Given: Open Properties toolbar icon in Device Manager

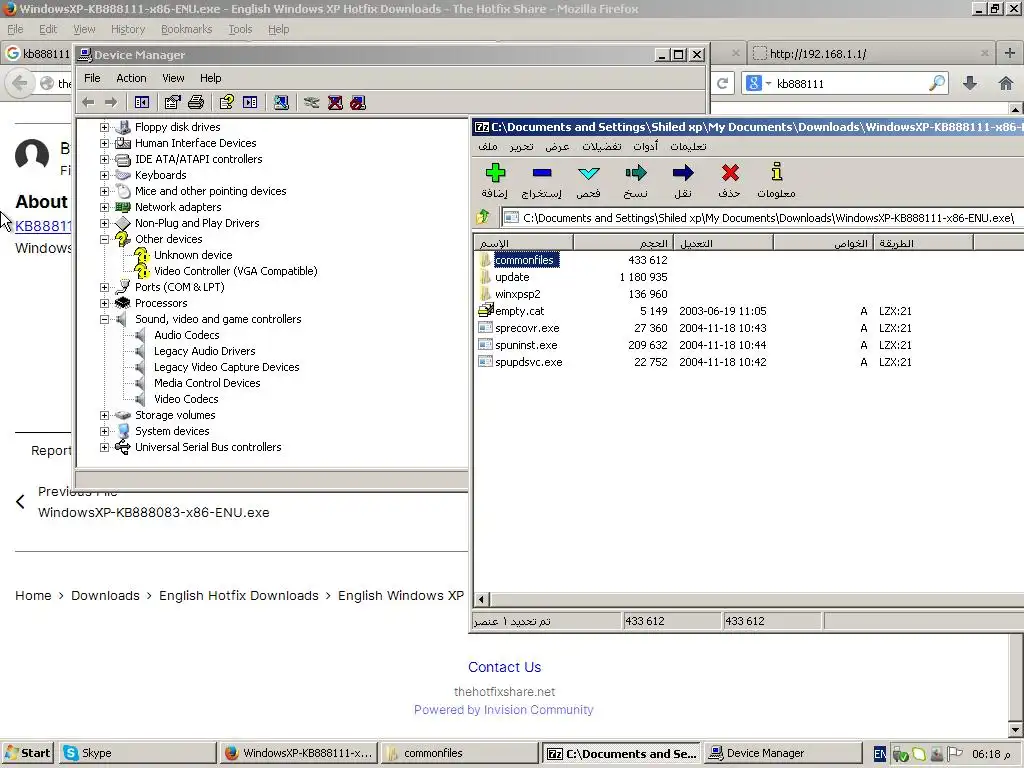Looking at the screenshot, I should pos(172,103).
